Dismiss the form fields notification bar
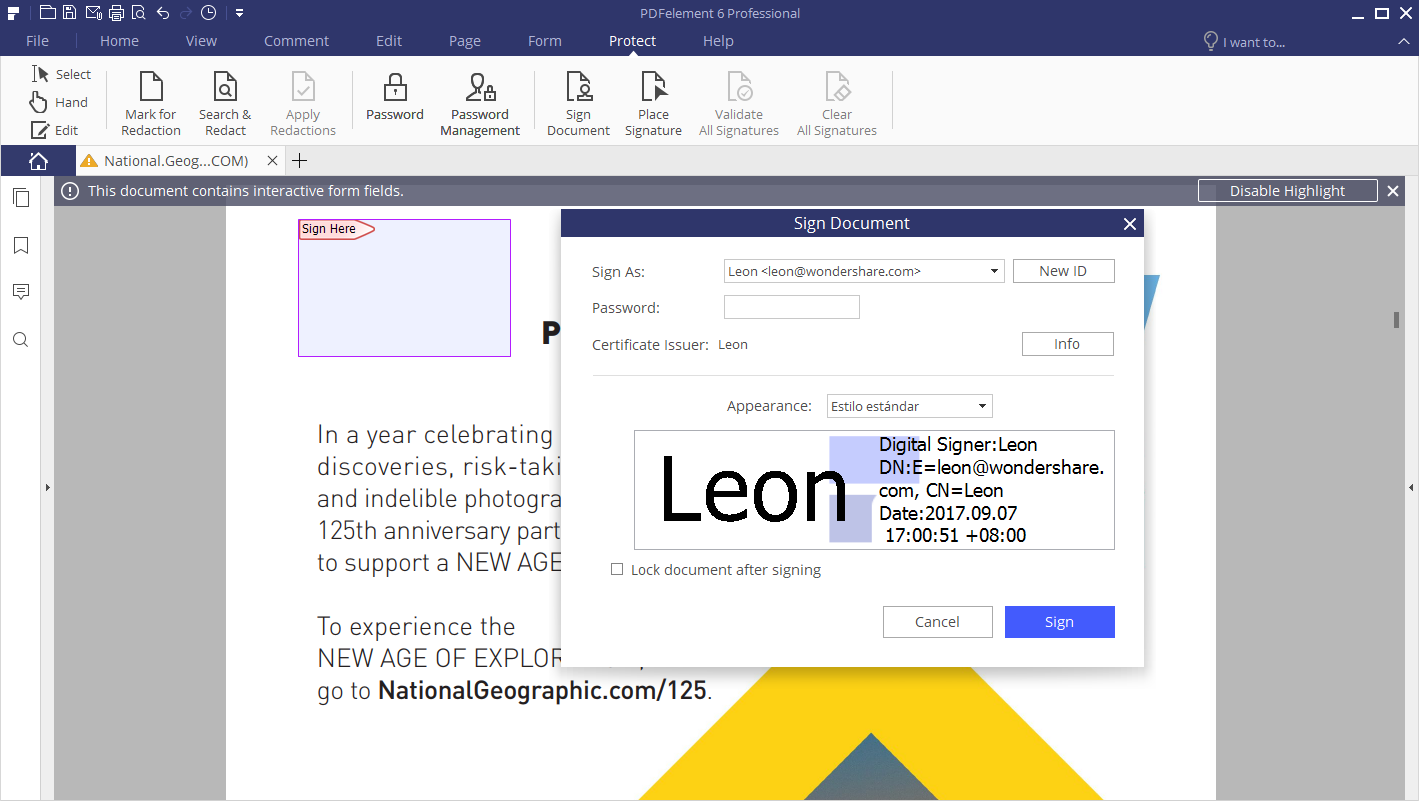Screen dimensions: 1419x801 coord(1393,191)
